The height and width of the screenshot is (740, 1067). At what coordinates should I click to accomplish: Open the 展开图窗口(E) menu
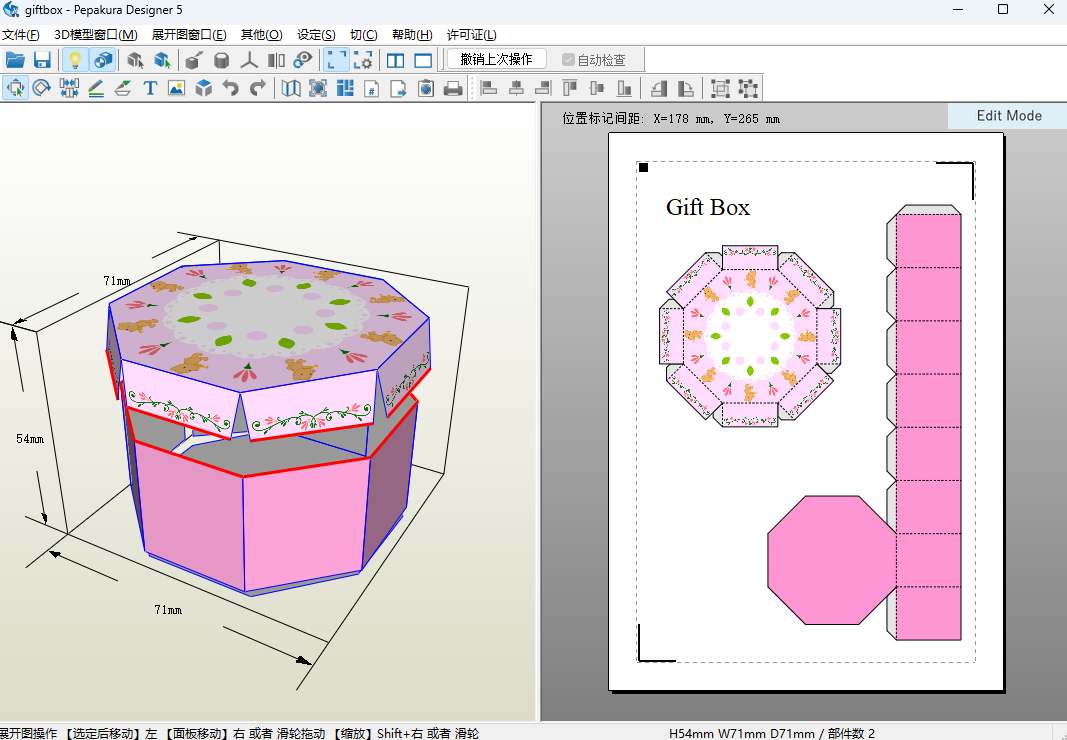[189, 35]
